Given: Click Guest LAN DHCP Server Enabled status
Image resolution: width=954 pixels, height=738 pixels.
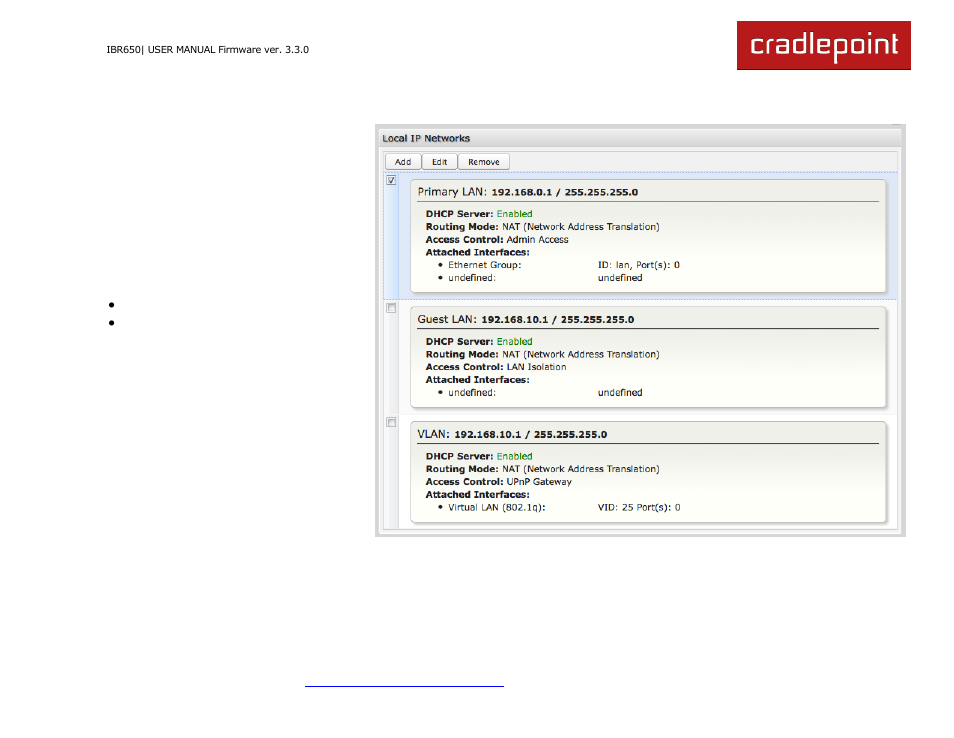Looking at the screenshot, I should point(479,342).
